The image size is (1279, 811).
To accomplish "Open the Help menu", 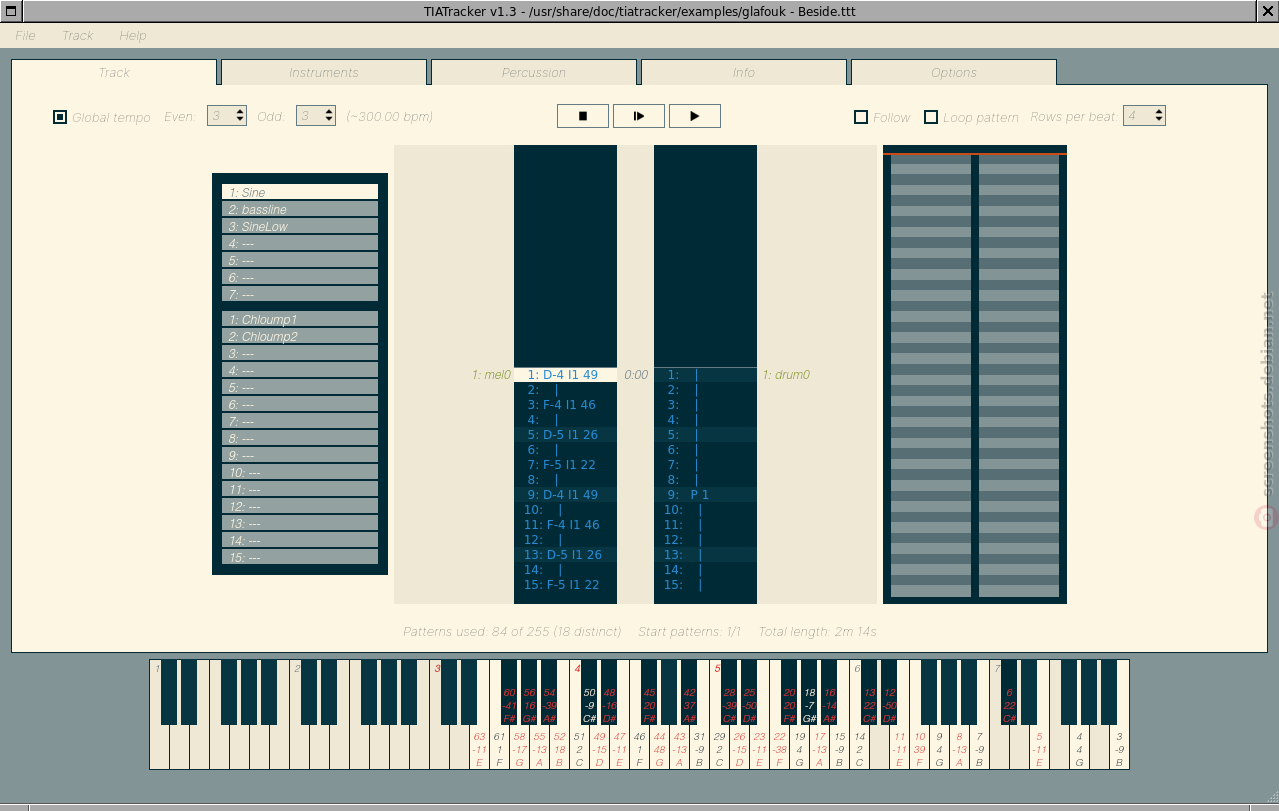I will pyautogui.click(x=132, y=35).
